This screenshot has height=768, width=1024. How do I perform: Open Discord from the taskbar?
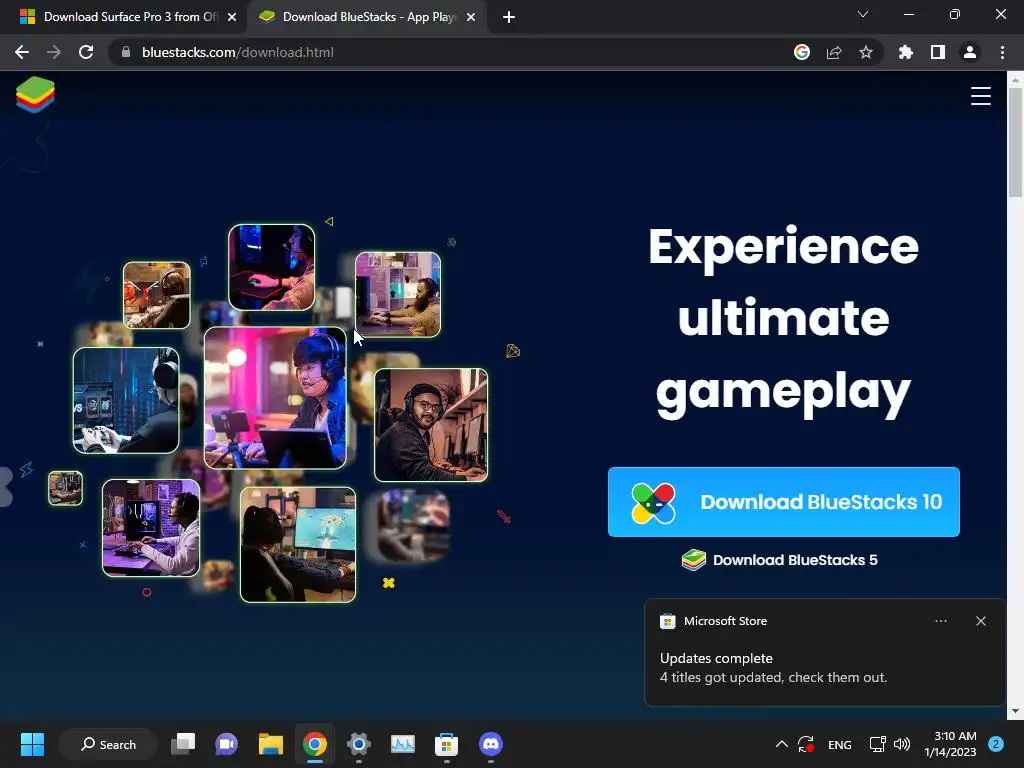pyautogui.click(x=490, y=744)
